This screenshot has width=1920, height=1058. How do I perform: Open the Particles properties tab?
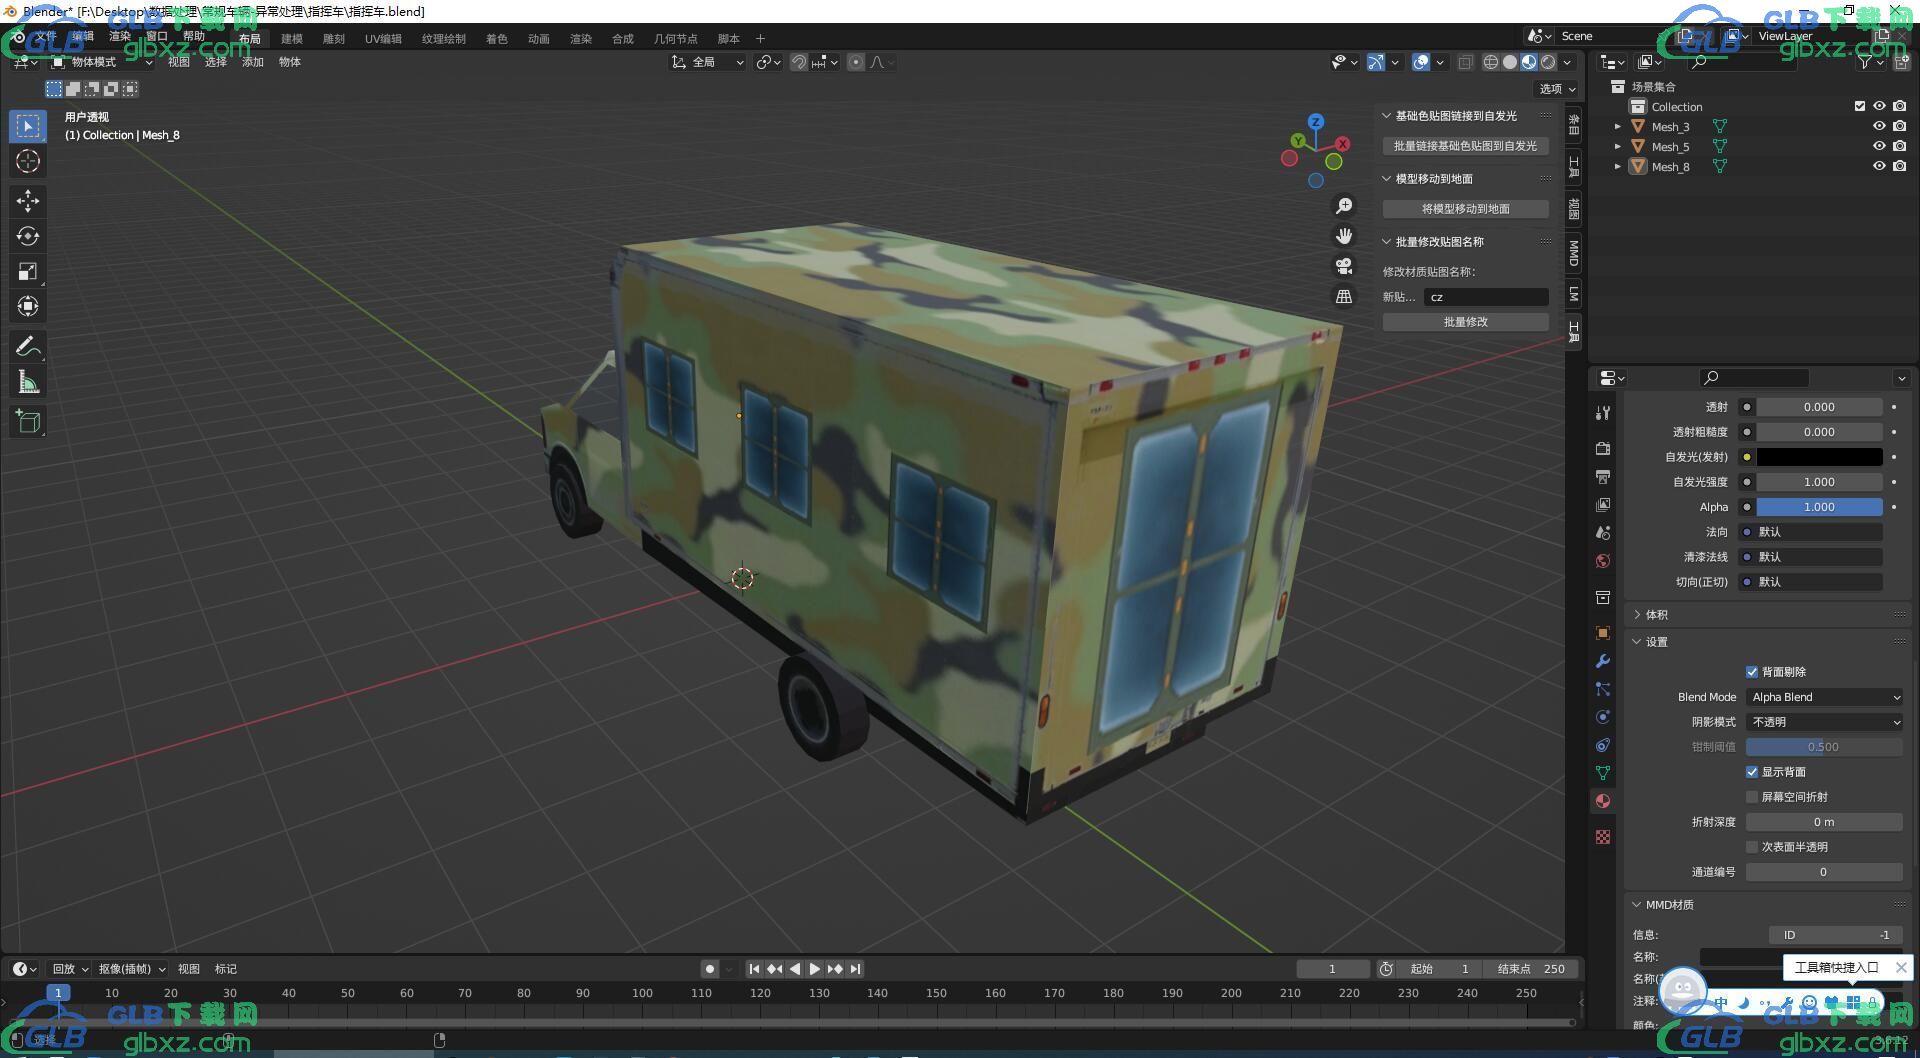click(x=1603, y=689)
